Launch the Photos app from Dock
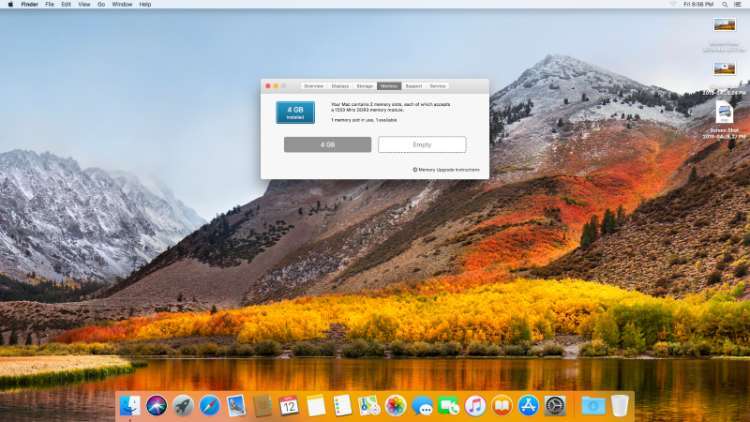 [x=395, y=405]
